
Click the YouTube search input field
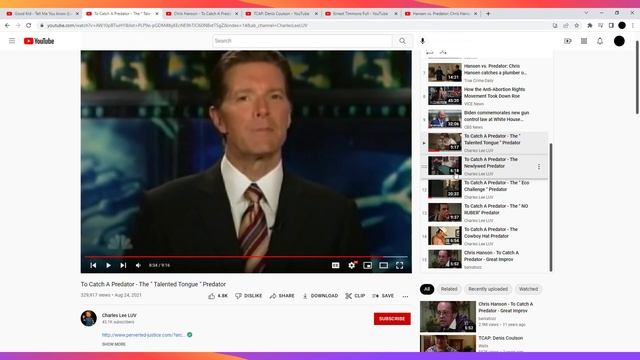[x=302, y=41]
